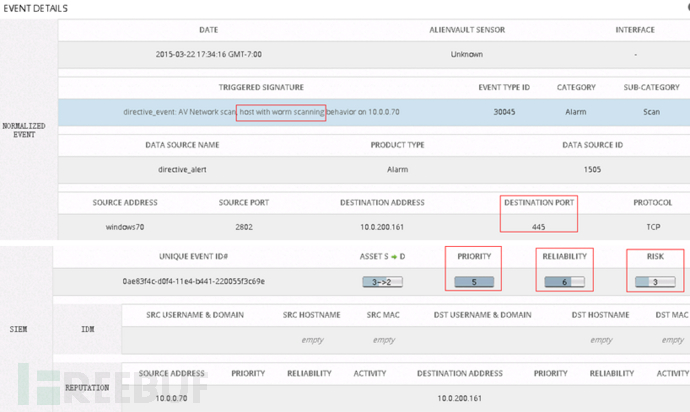Image resolution: width=690 pixels, height=412 pixels.
Task: Click the Alarm product type value
Action: click(397, 169)
